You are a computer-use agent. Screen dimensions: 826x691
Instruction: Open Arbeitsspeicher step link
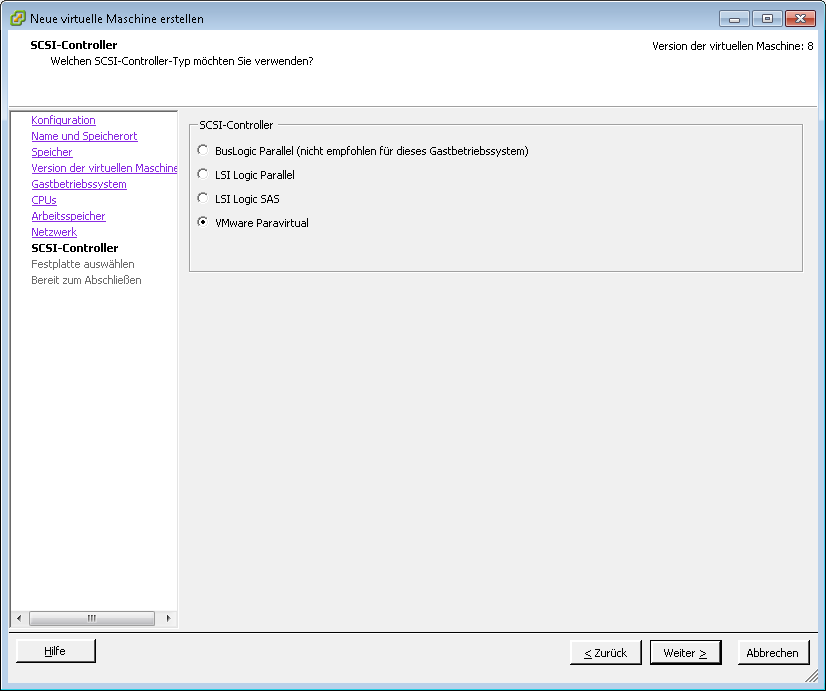(x=68, y=216)
